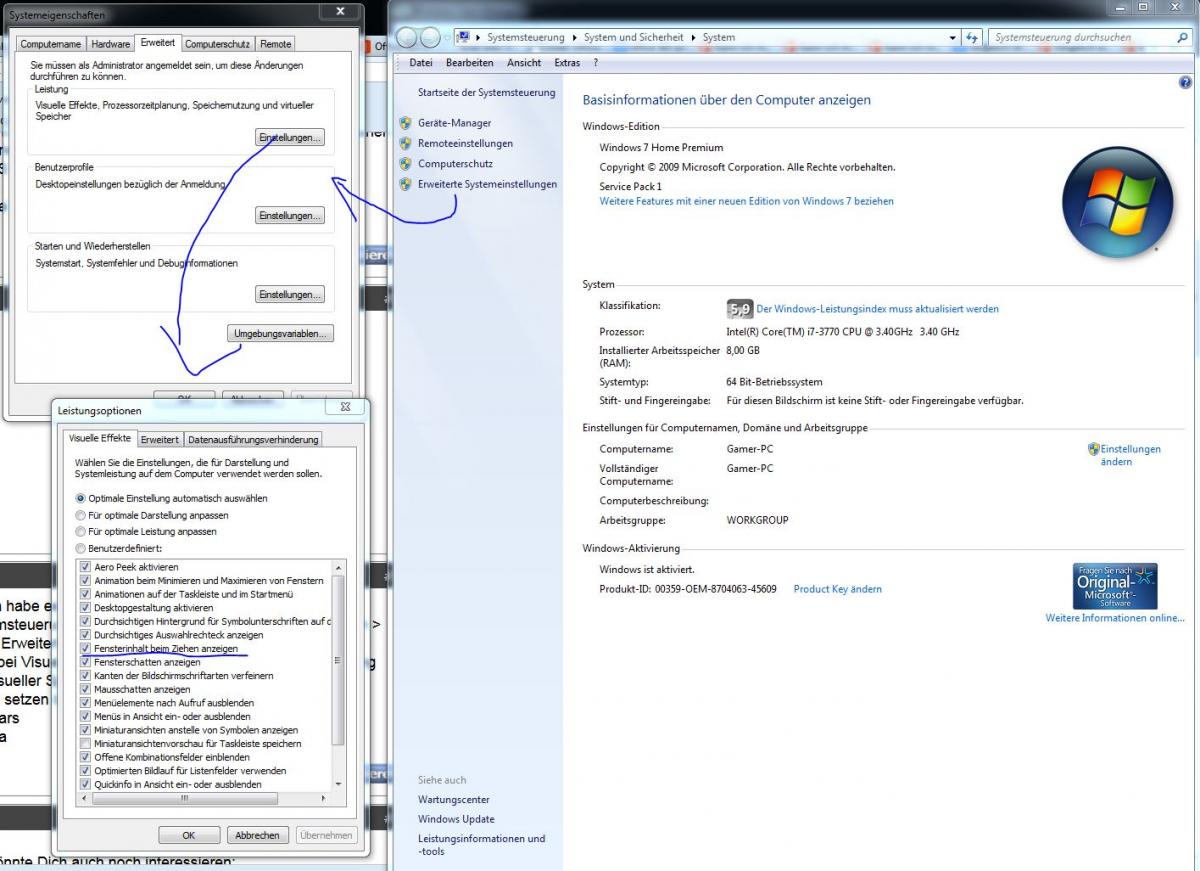Click the 'Wartungscenter' link
This screenshot has width=1200, height=871.
click(x=454, y=800)
